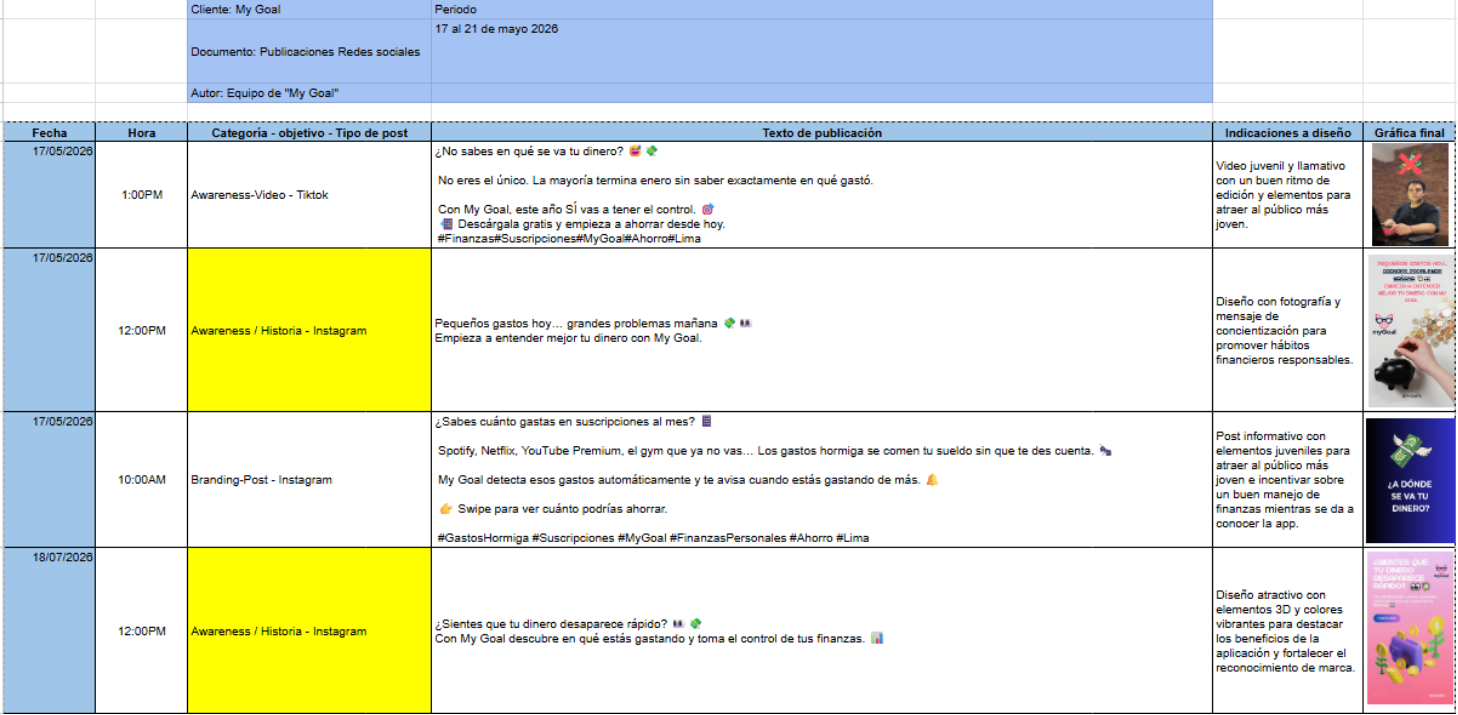Click the '10:00AM' hour cell
This screenshot has height=715, width=1458.
142,479
